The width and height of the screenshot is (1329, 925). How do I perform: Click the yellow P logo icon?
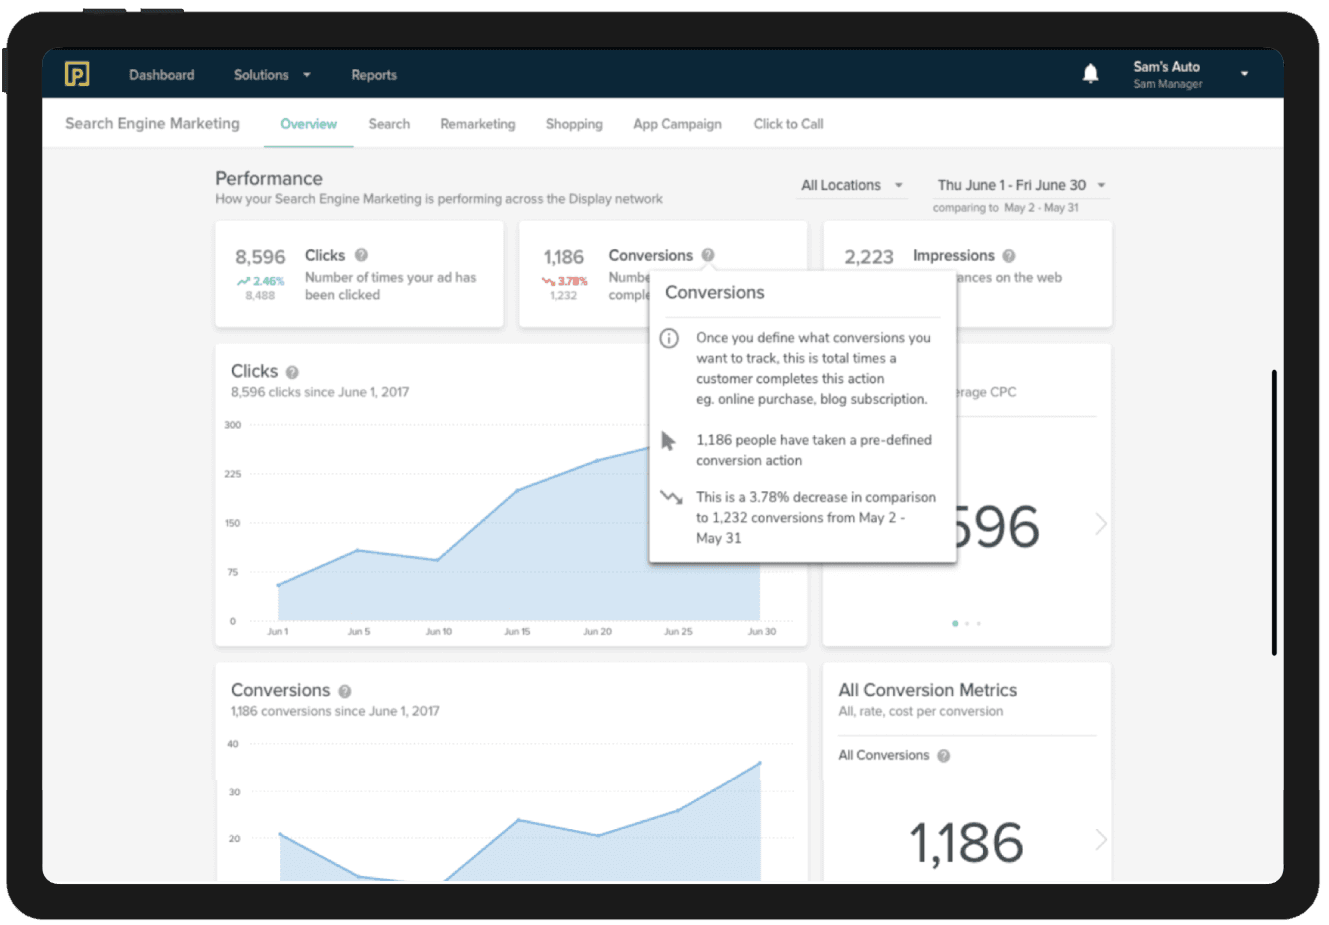[x=77, y=74]
